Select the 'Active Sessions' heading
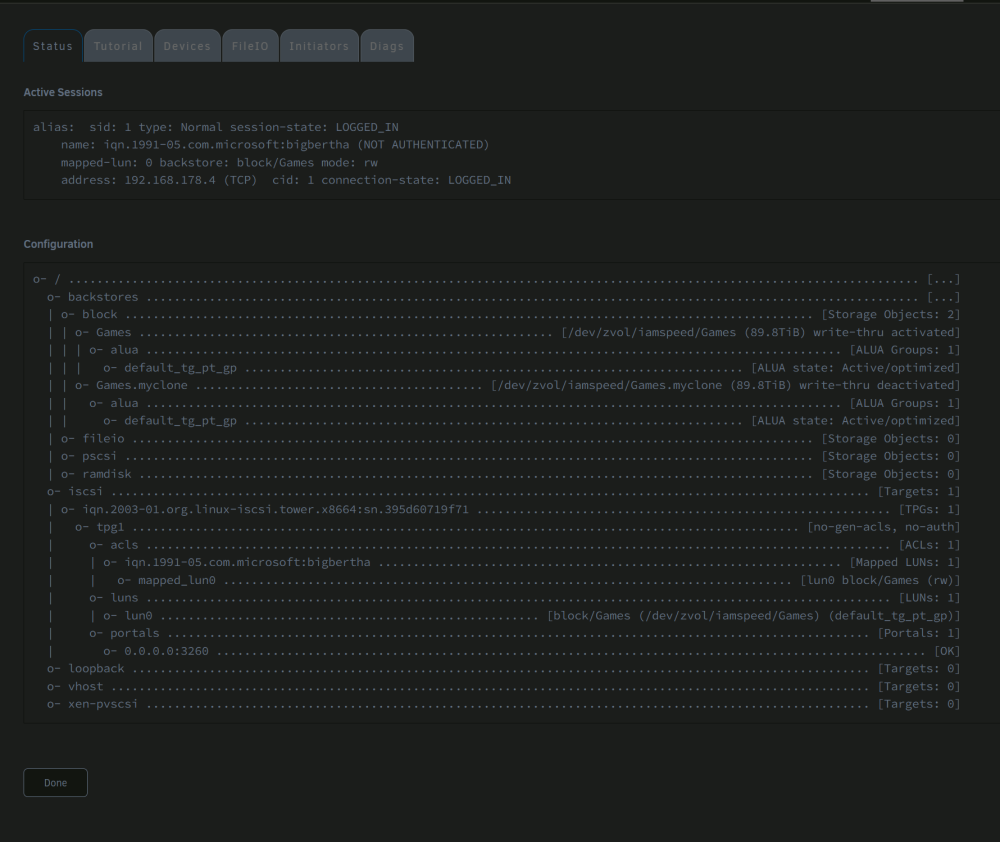The image size is (1000, 842). point(63,92)
